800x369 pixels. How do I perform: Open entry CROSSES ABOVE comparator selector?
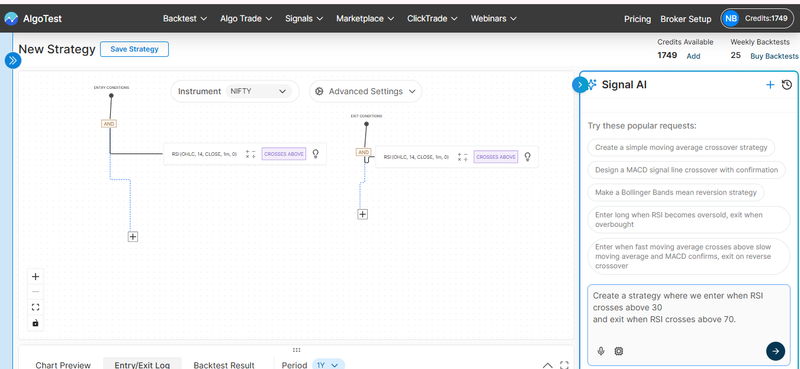(x=284, y=154)
